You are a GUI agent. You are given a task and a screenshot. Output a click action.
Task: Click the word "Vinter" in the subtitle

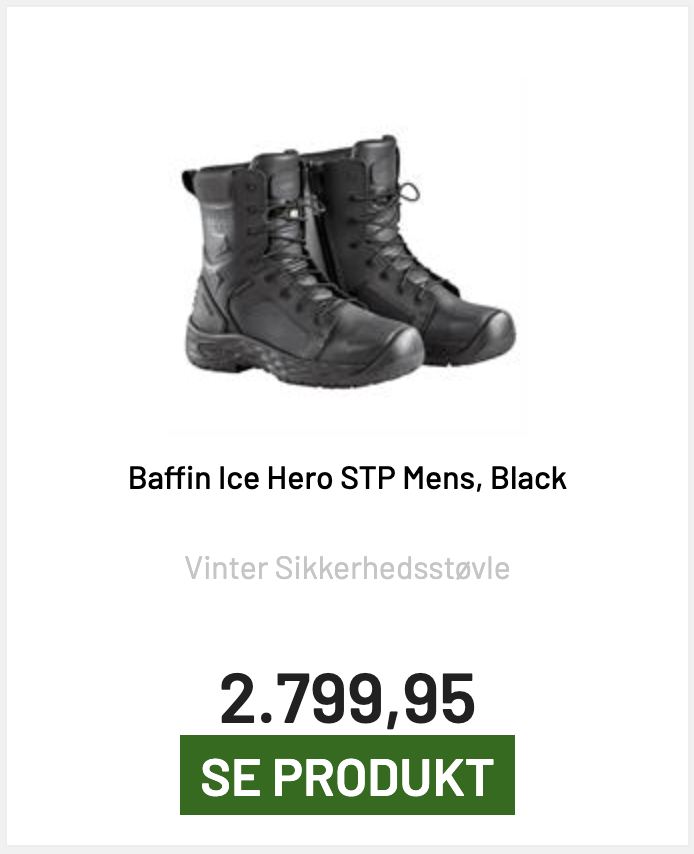tap(225, 569)
